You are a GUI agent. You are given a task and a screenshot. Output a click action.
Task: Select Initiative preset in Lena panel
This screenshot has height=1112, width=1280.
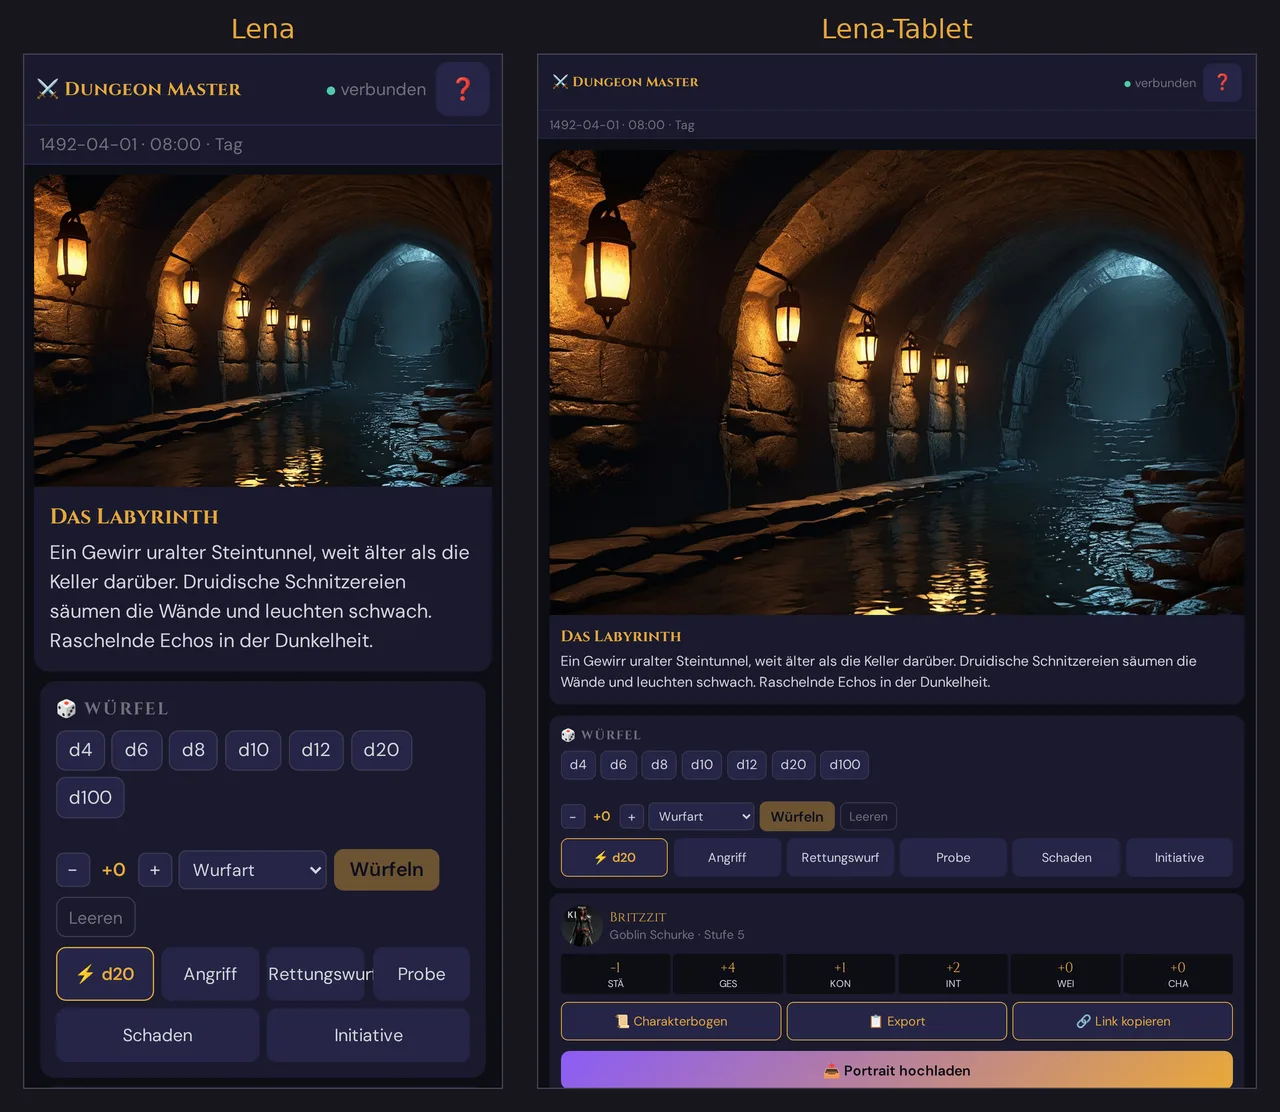click(368, 1035)
